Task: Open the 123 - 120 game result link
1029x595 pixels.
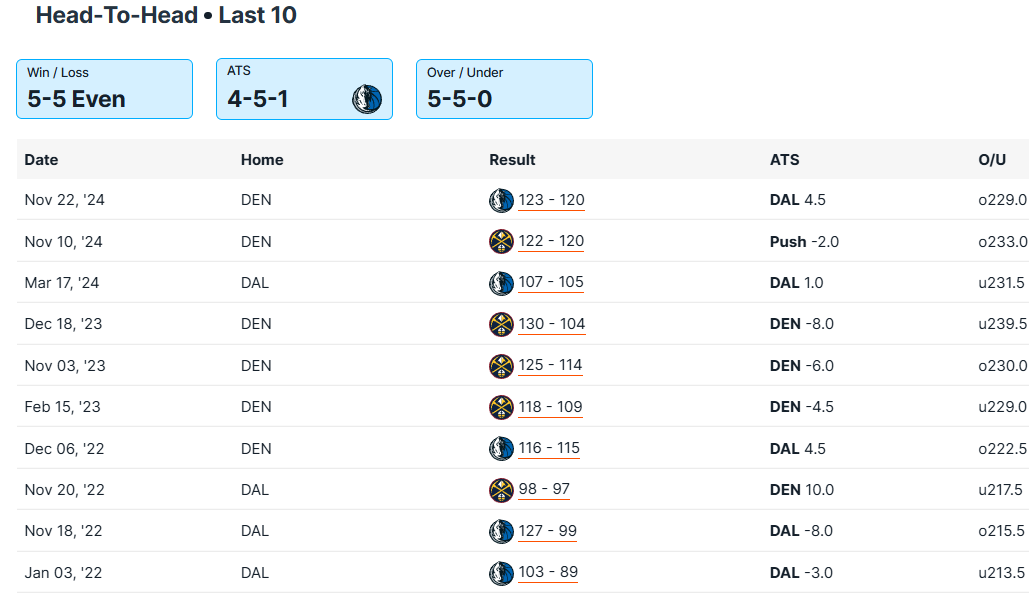Action: (551, 200)
